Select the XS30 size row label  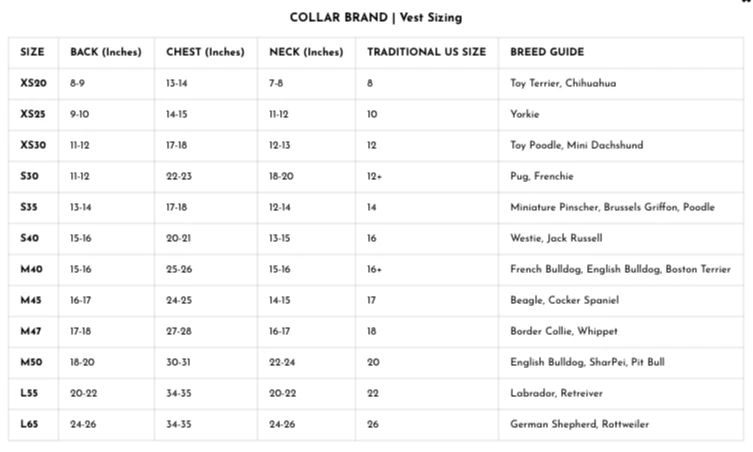coord(33,145)
